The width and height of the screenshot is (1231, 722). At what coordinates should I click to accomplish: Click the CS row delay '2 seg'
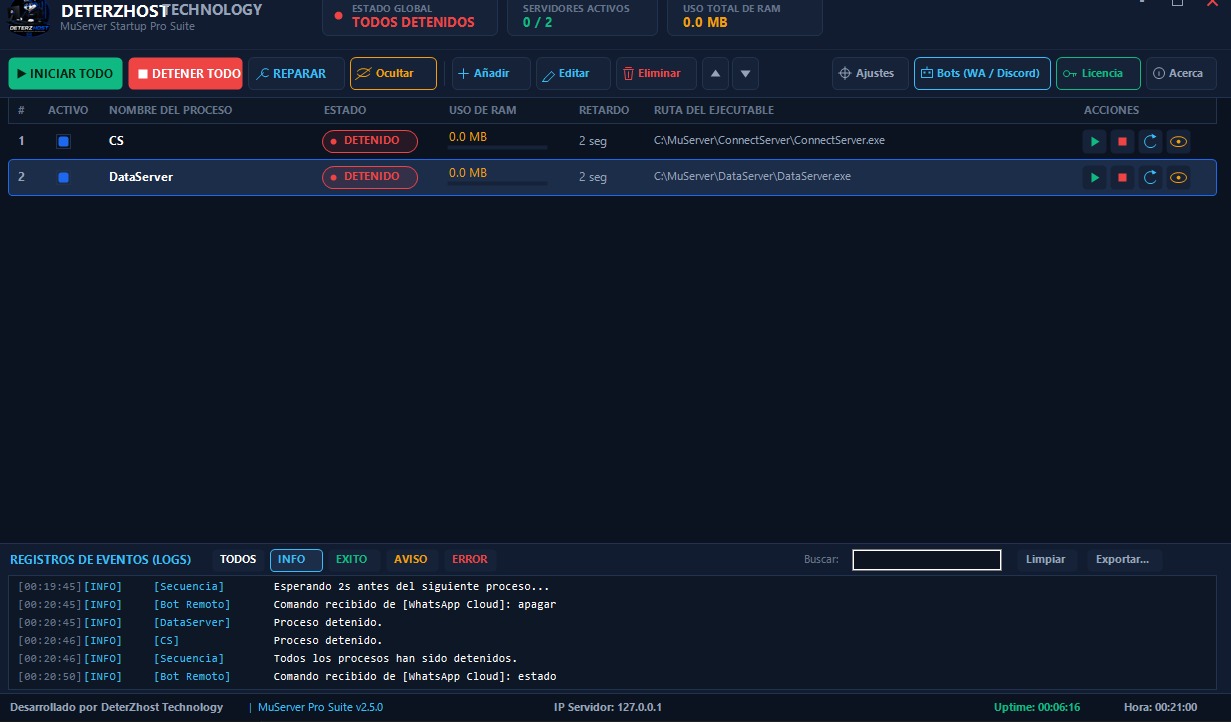pyautogui.click(x=593, y=141)
